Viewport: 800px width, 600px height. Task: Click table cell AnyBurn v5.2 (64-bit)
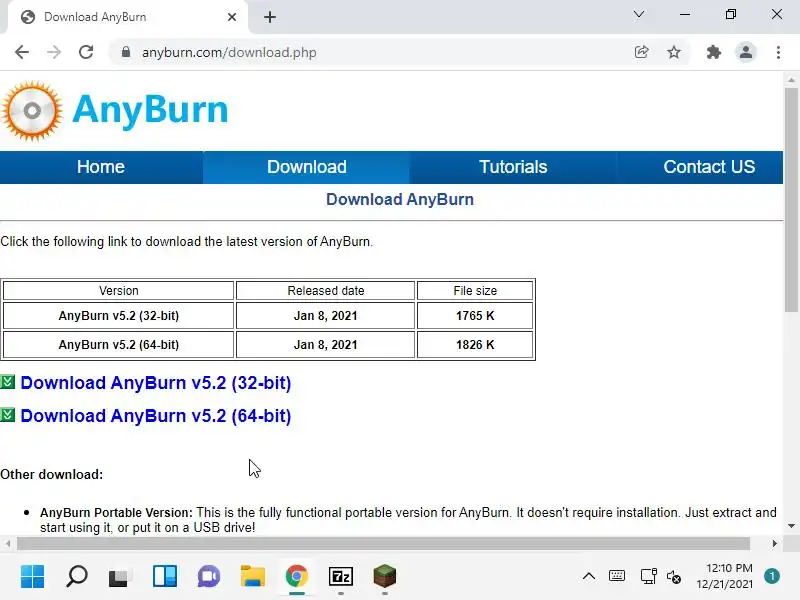(x=118, y=345)
